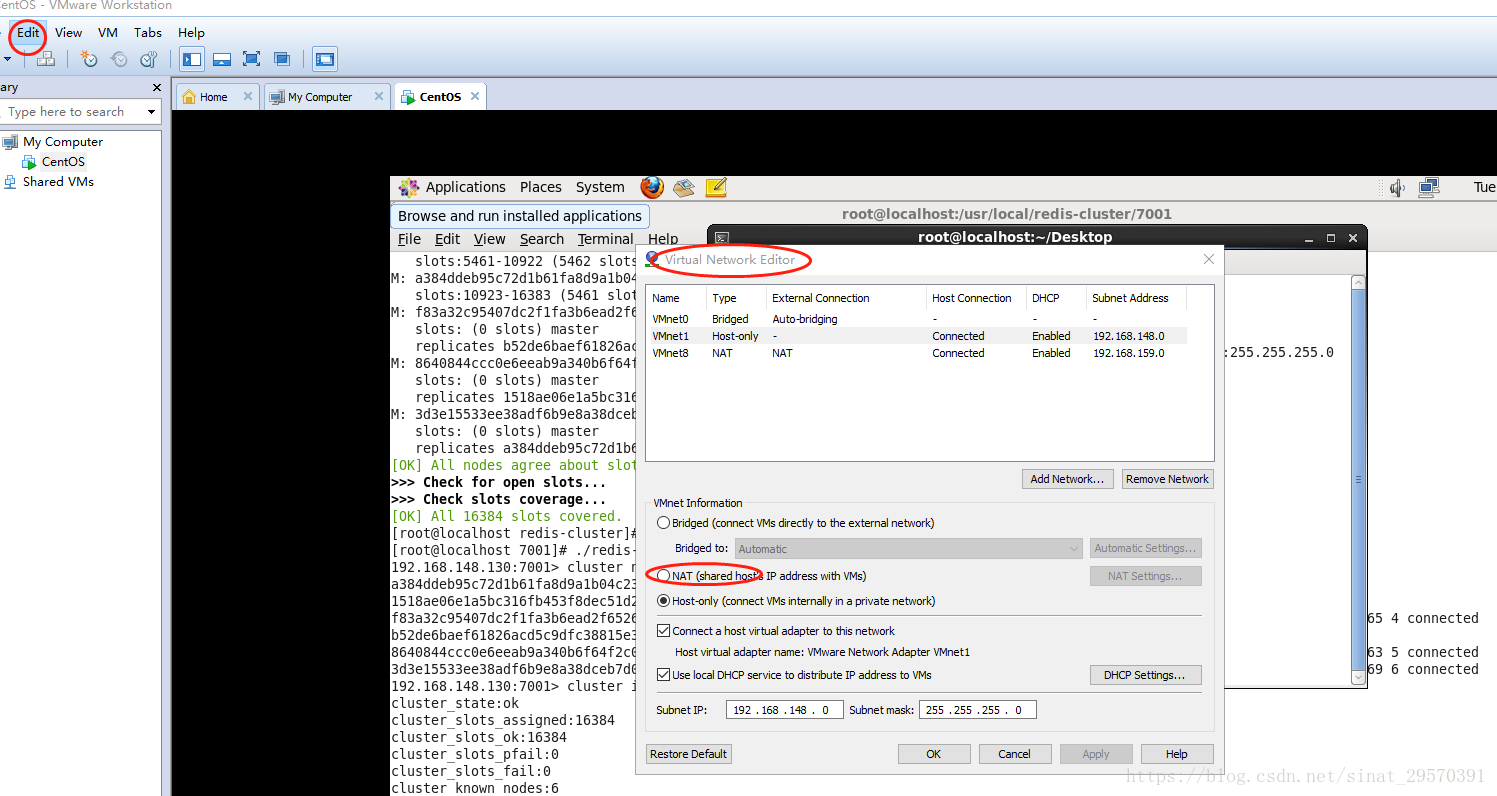Maximize the root@localhost Desktop terminal
Viewport: 1497px width, 796px height.
(1331, 238)
